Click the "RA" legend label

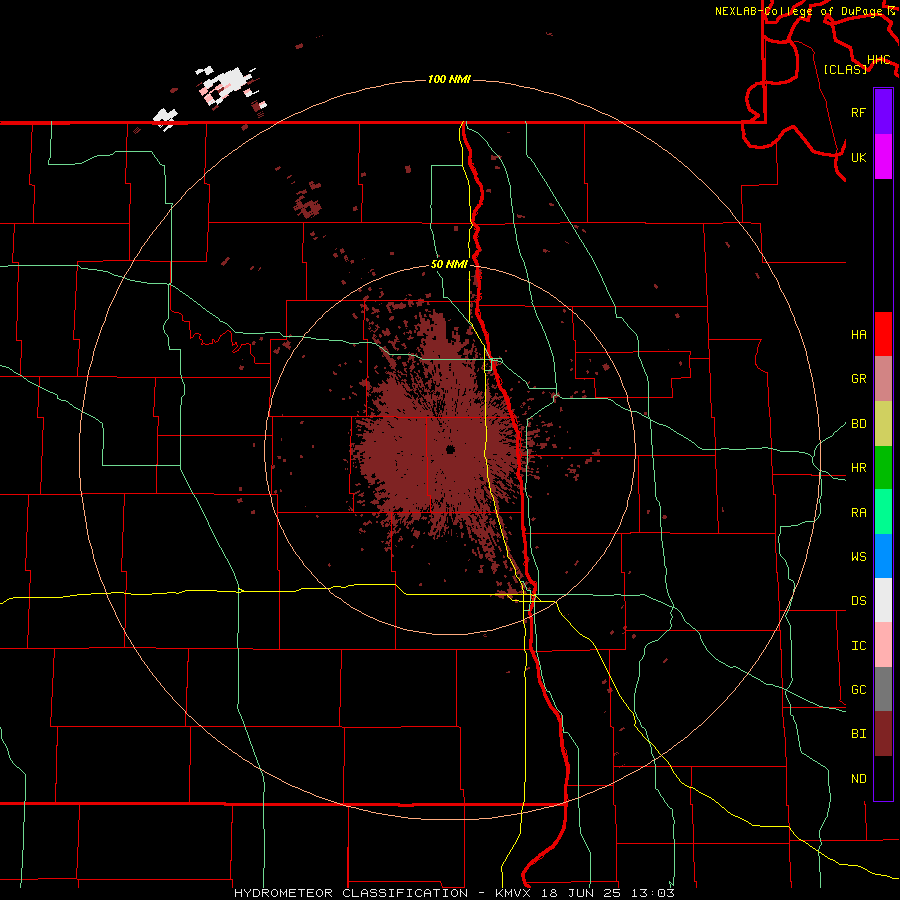(x=858, y=513)
